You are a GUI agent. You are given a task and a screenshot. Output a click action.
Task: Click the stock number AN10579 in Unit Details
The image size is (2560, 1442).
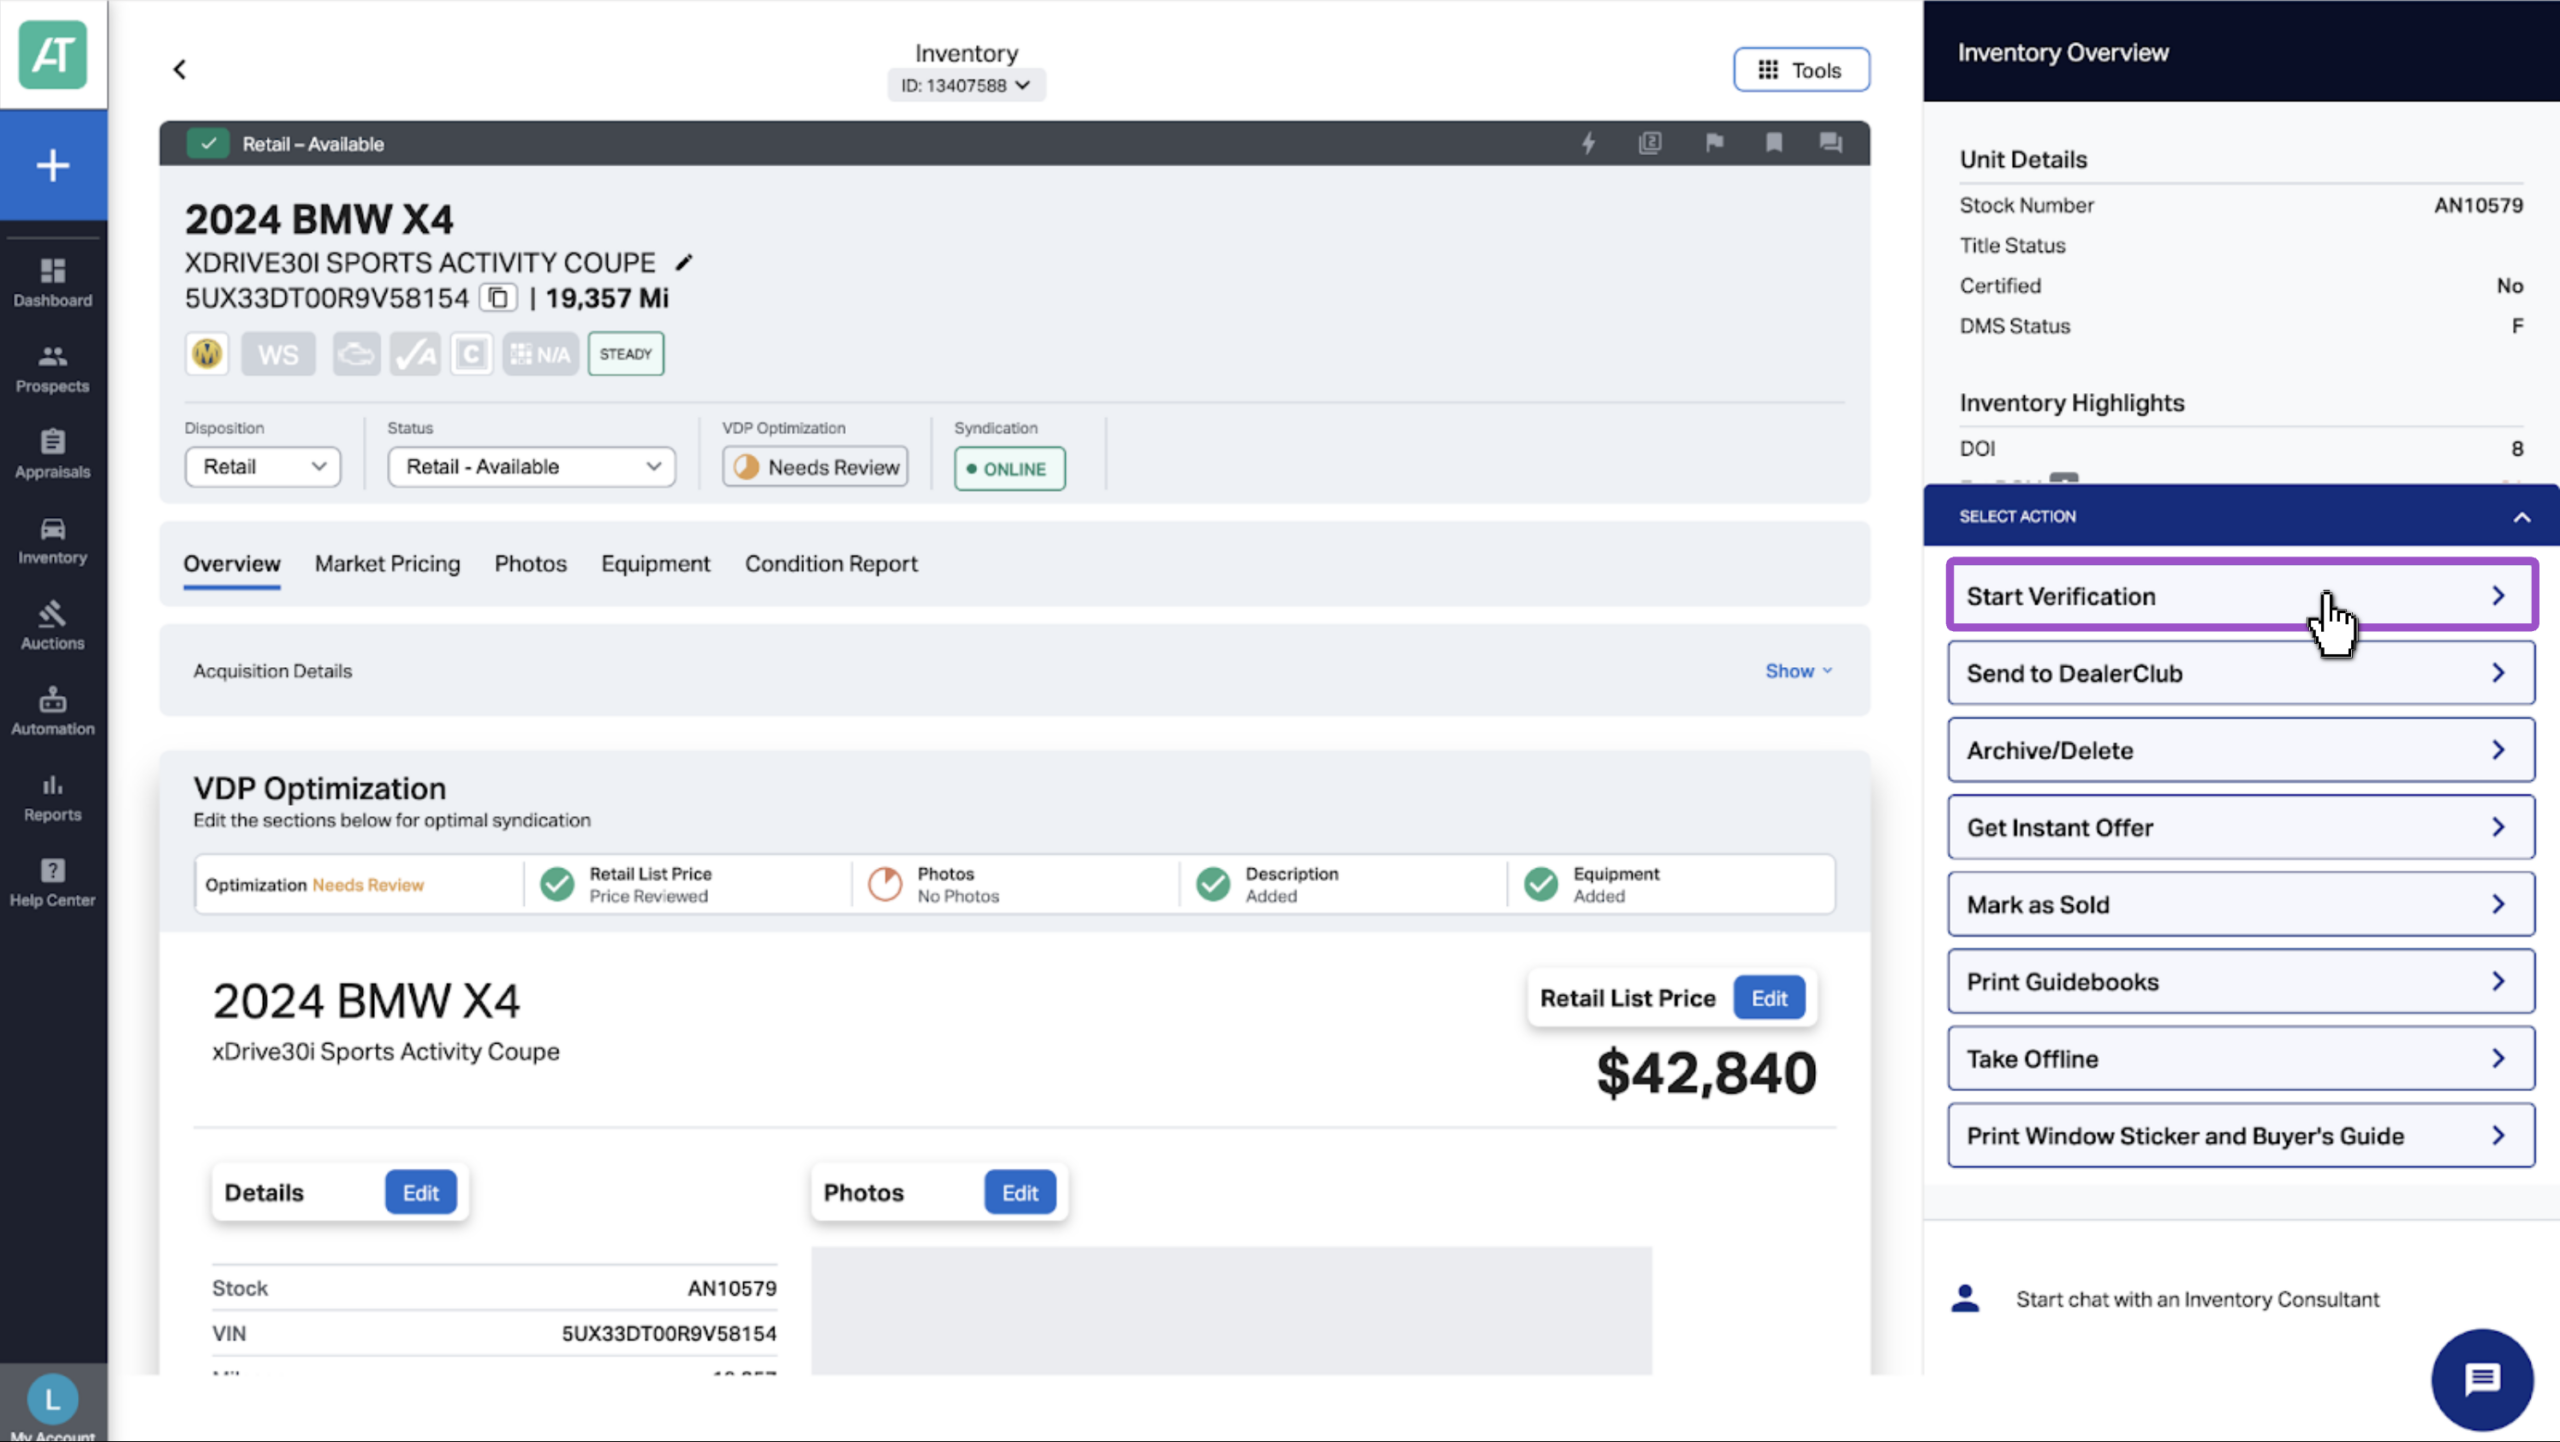pyautogui.click(x=2478, y=205)
